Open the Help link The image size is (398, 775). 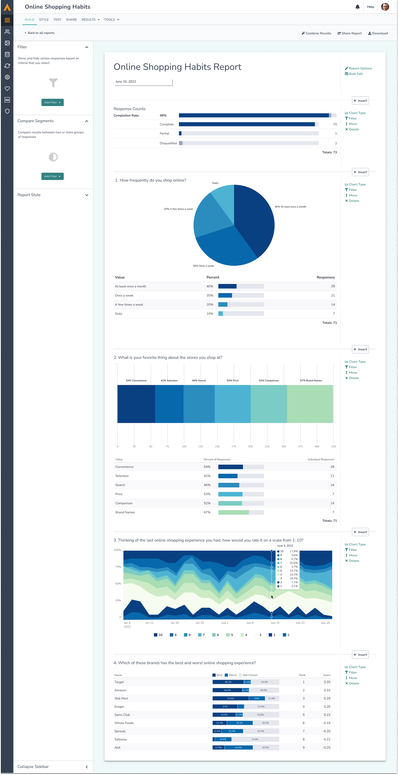370,7
